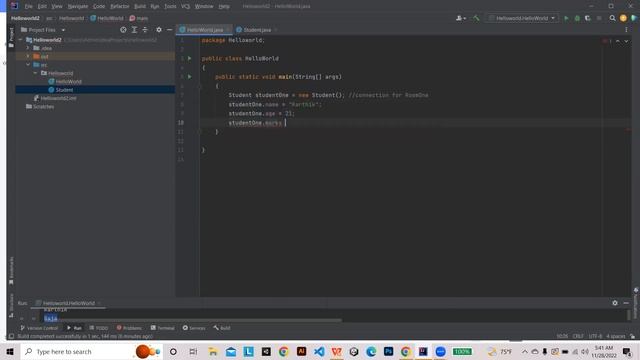Expand the .idea folder

click(x=28, y=48)
